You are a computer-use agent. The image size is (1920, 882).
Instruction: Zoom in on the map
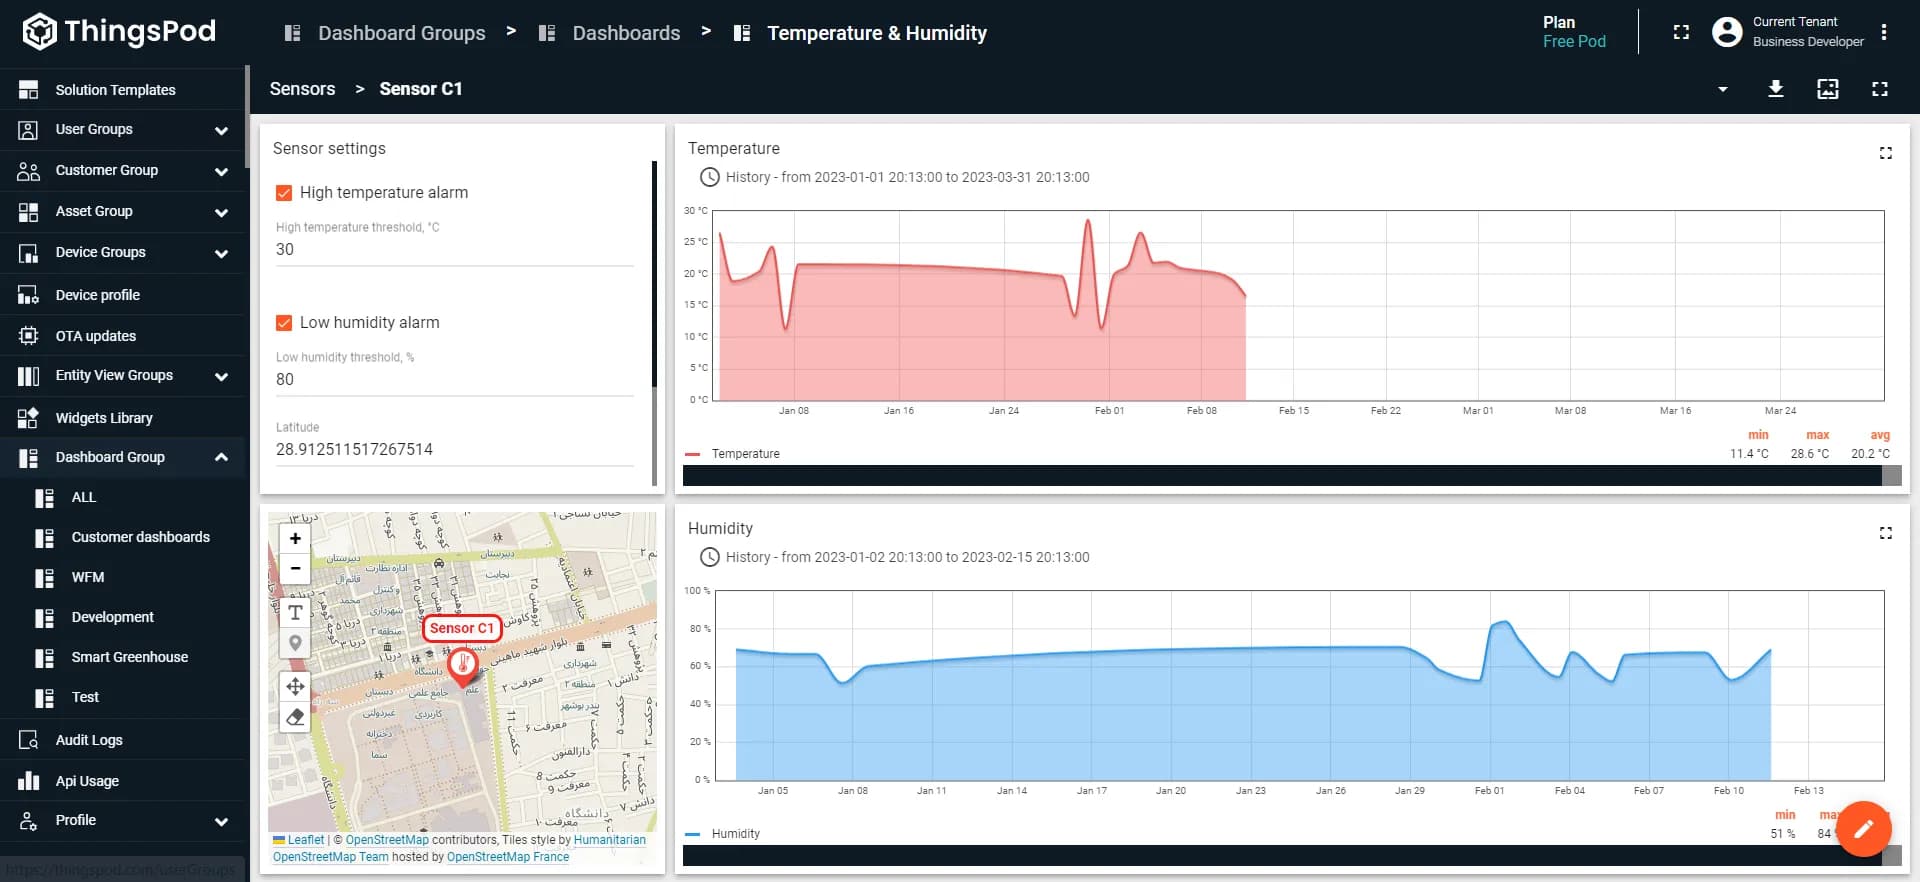(295, 539)
